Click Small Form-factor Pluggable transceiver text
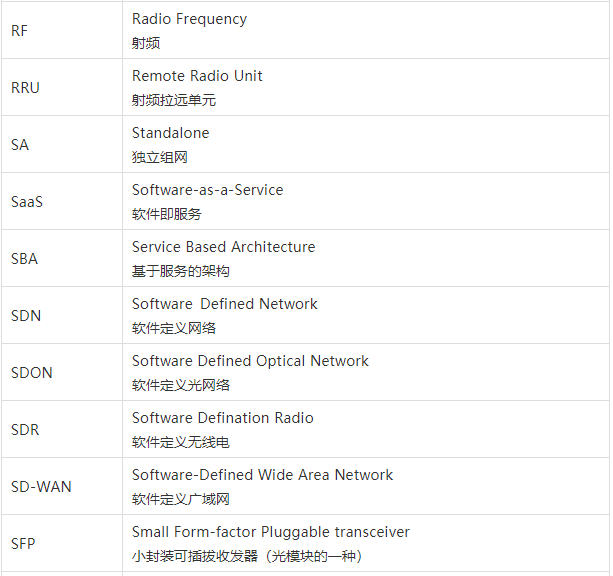This screenshot has width=613, height=576. [x=270, y=532]
